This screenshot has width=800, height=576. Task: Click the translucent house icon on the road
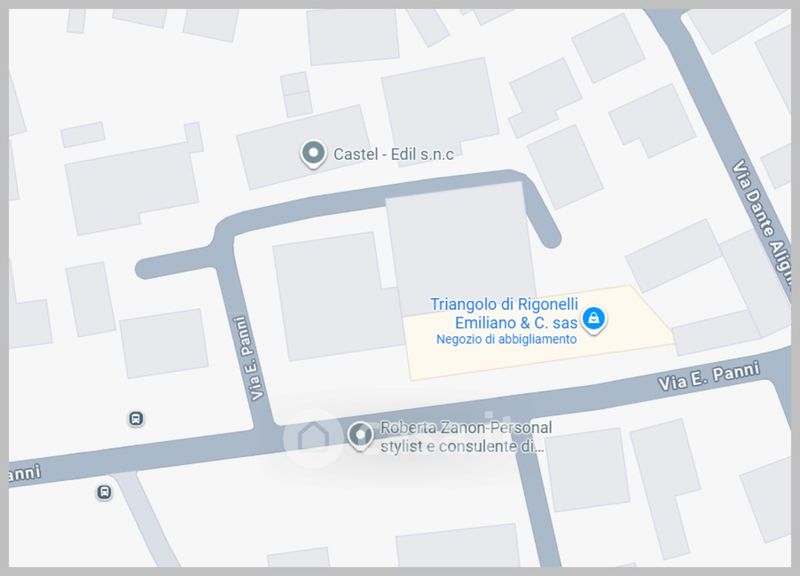tap(313, 437)
